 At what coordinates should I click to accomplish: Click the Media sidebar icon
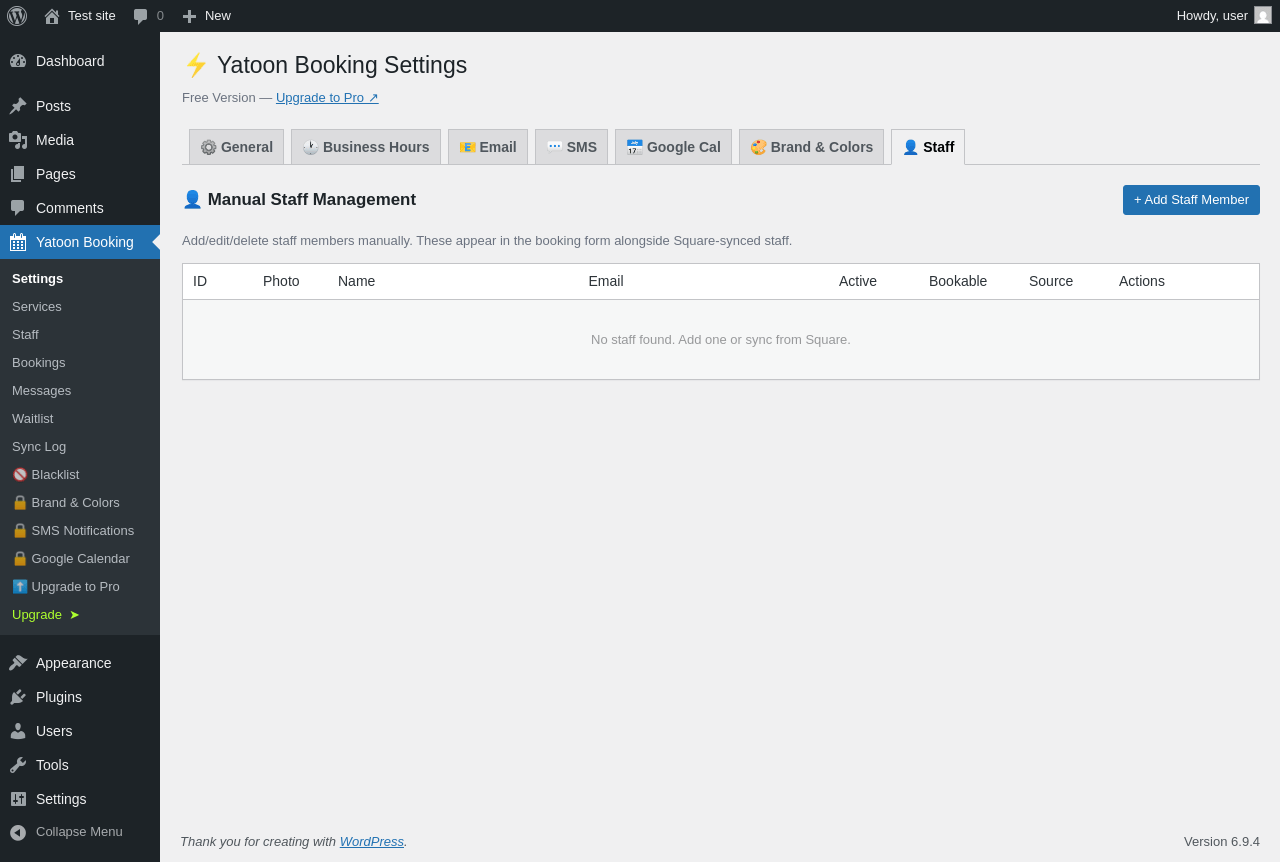click(x=18, y=140)
